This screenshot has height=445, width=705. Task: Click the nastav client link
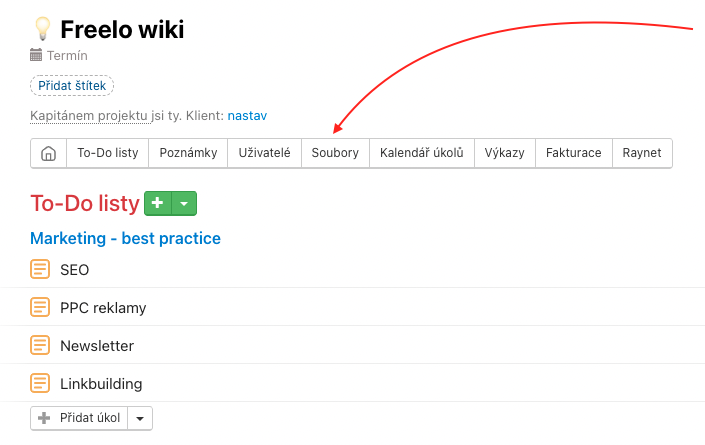click(247, 116)
